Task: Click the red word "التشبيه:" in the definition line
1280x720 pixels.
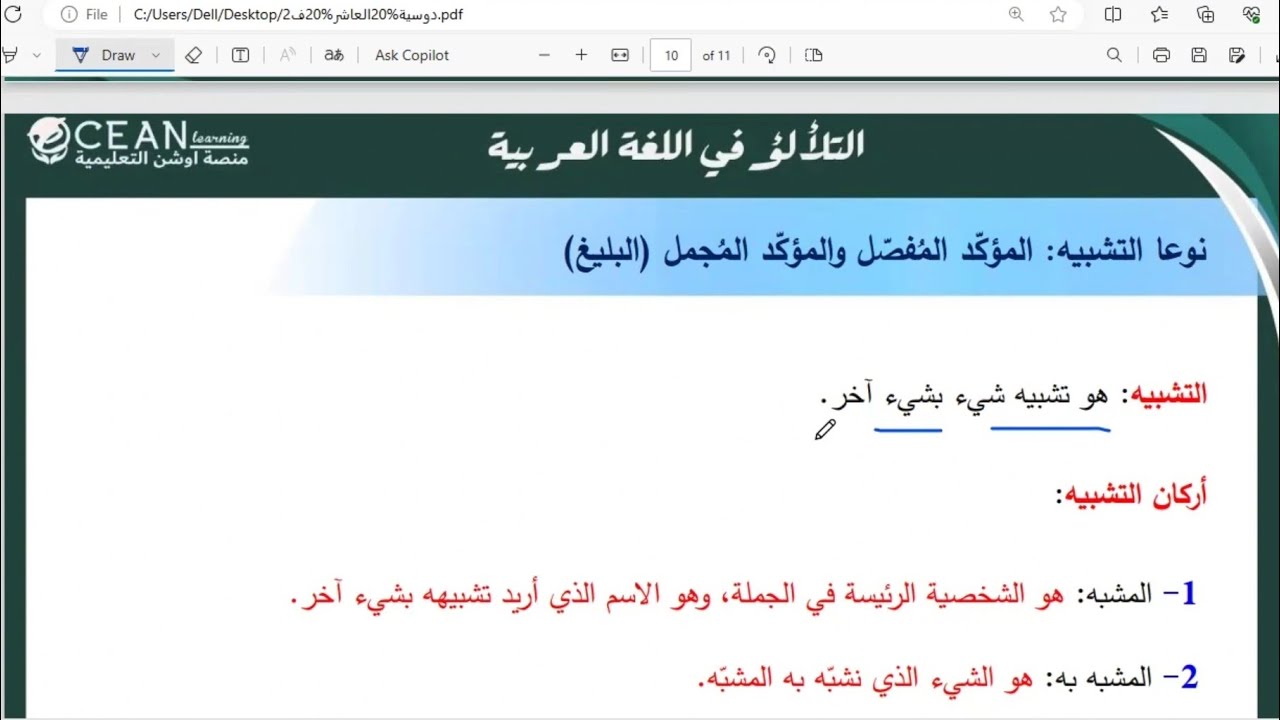Action: coord(1166,394)
